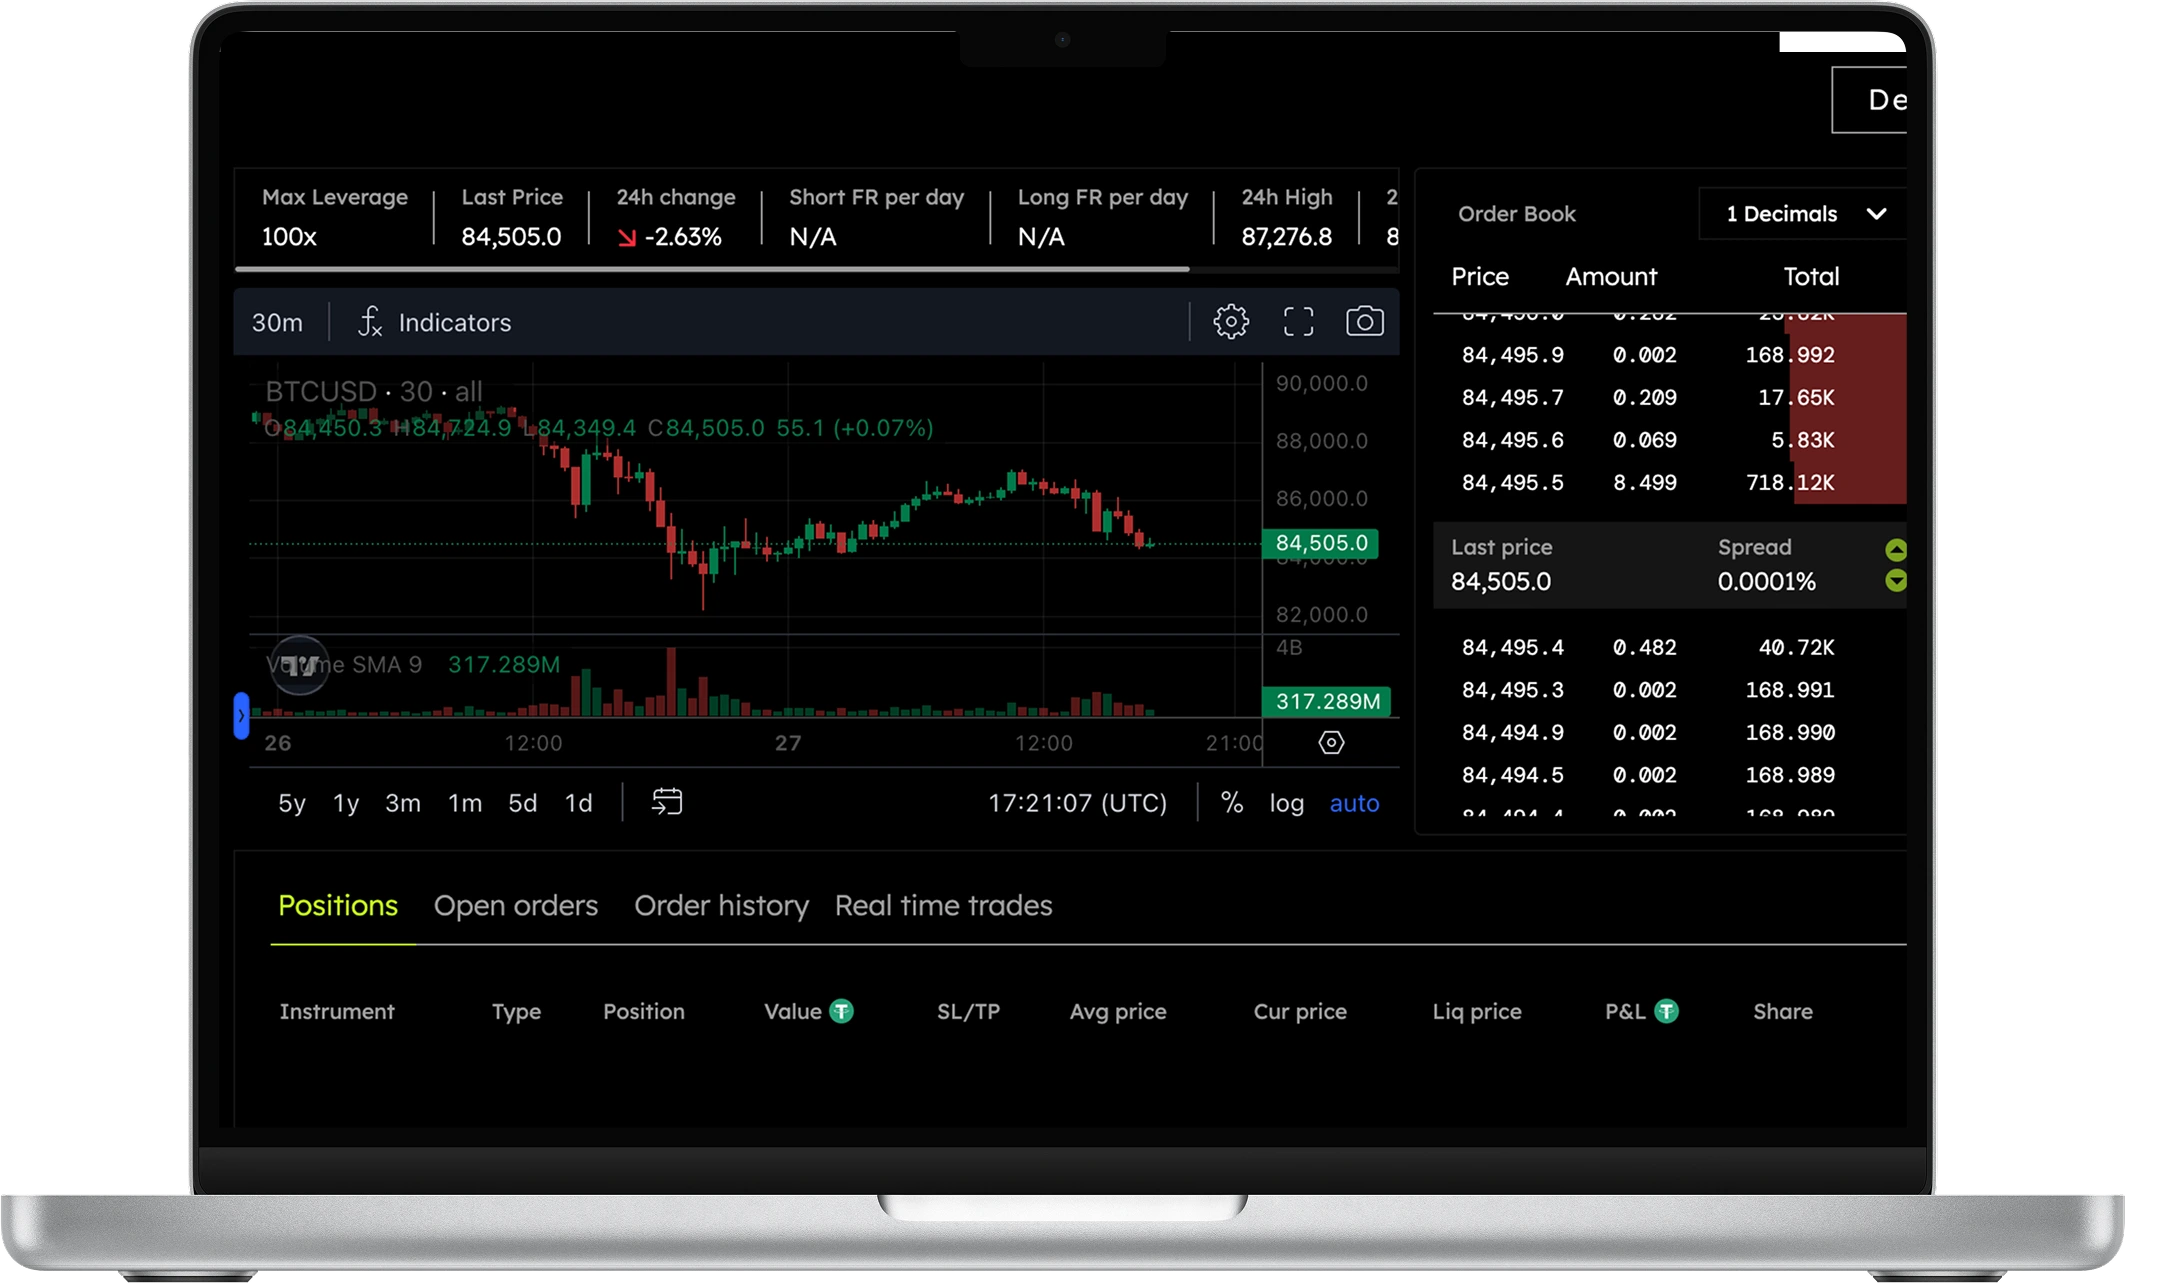The width and height of the screenshot is (2164, 1284).
Task: Toggle percent scale mode
Action: [1232, 803]
